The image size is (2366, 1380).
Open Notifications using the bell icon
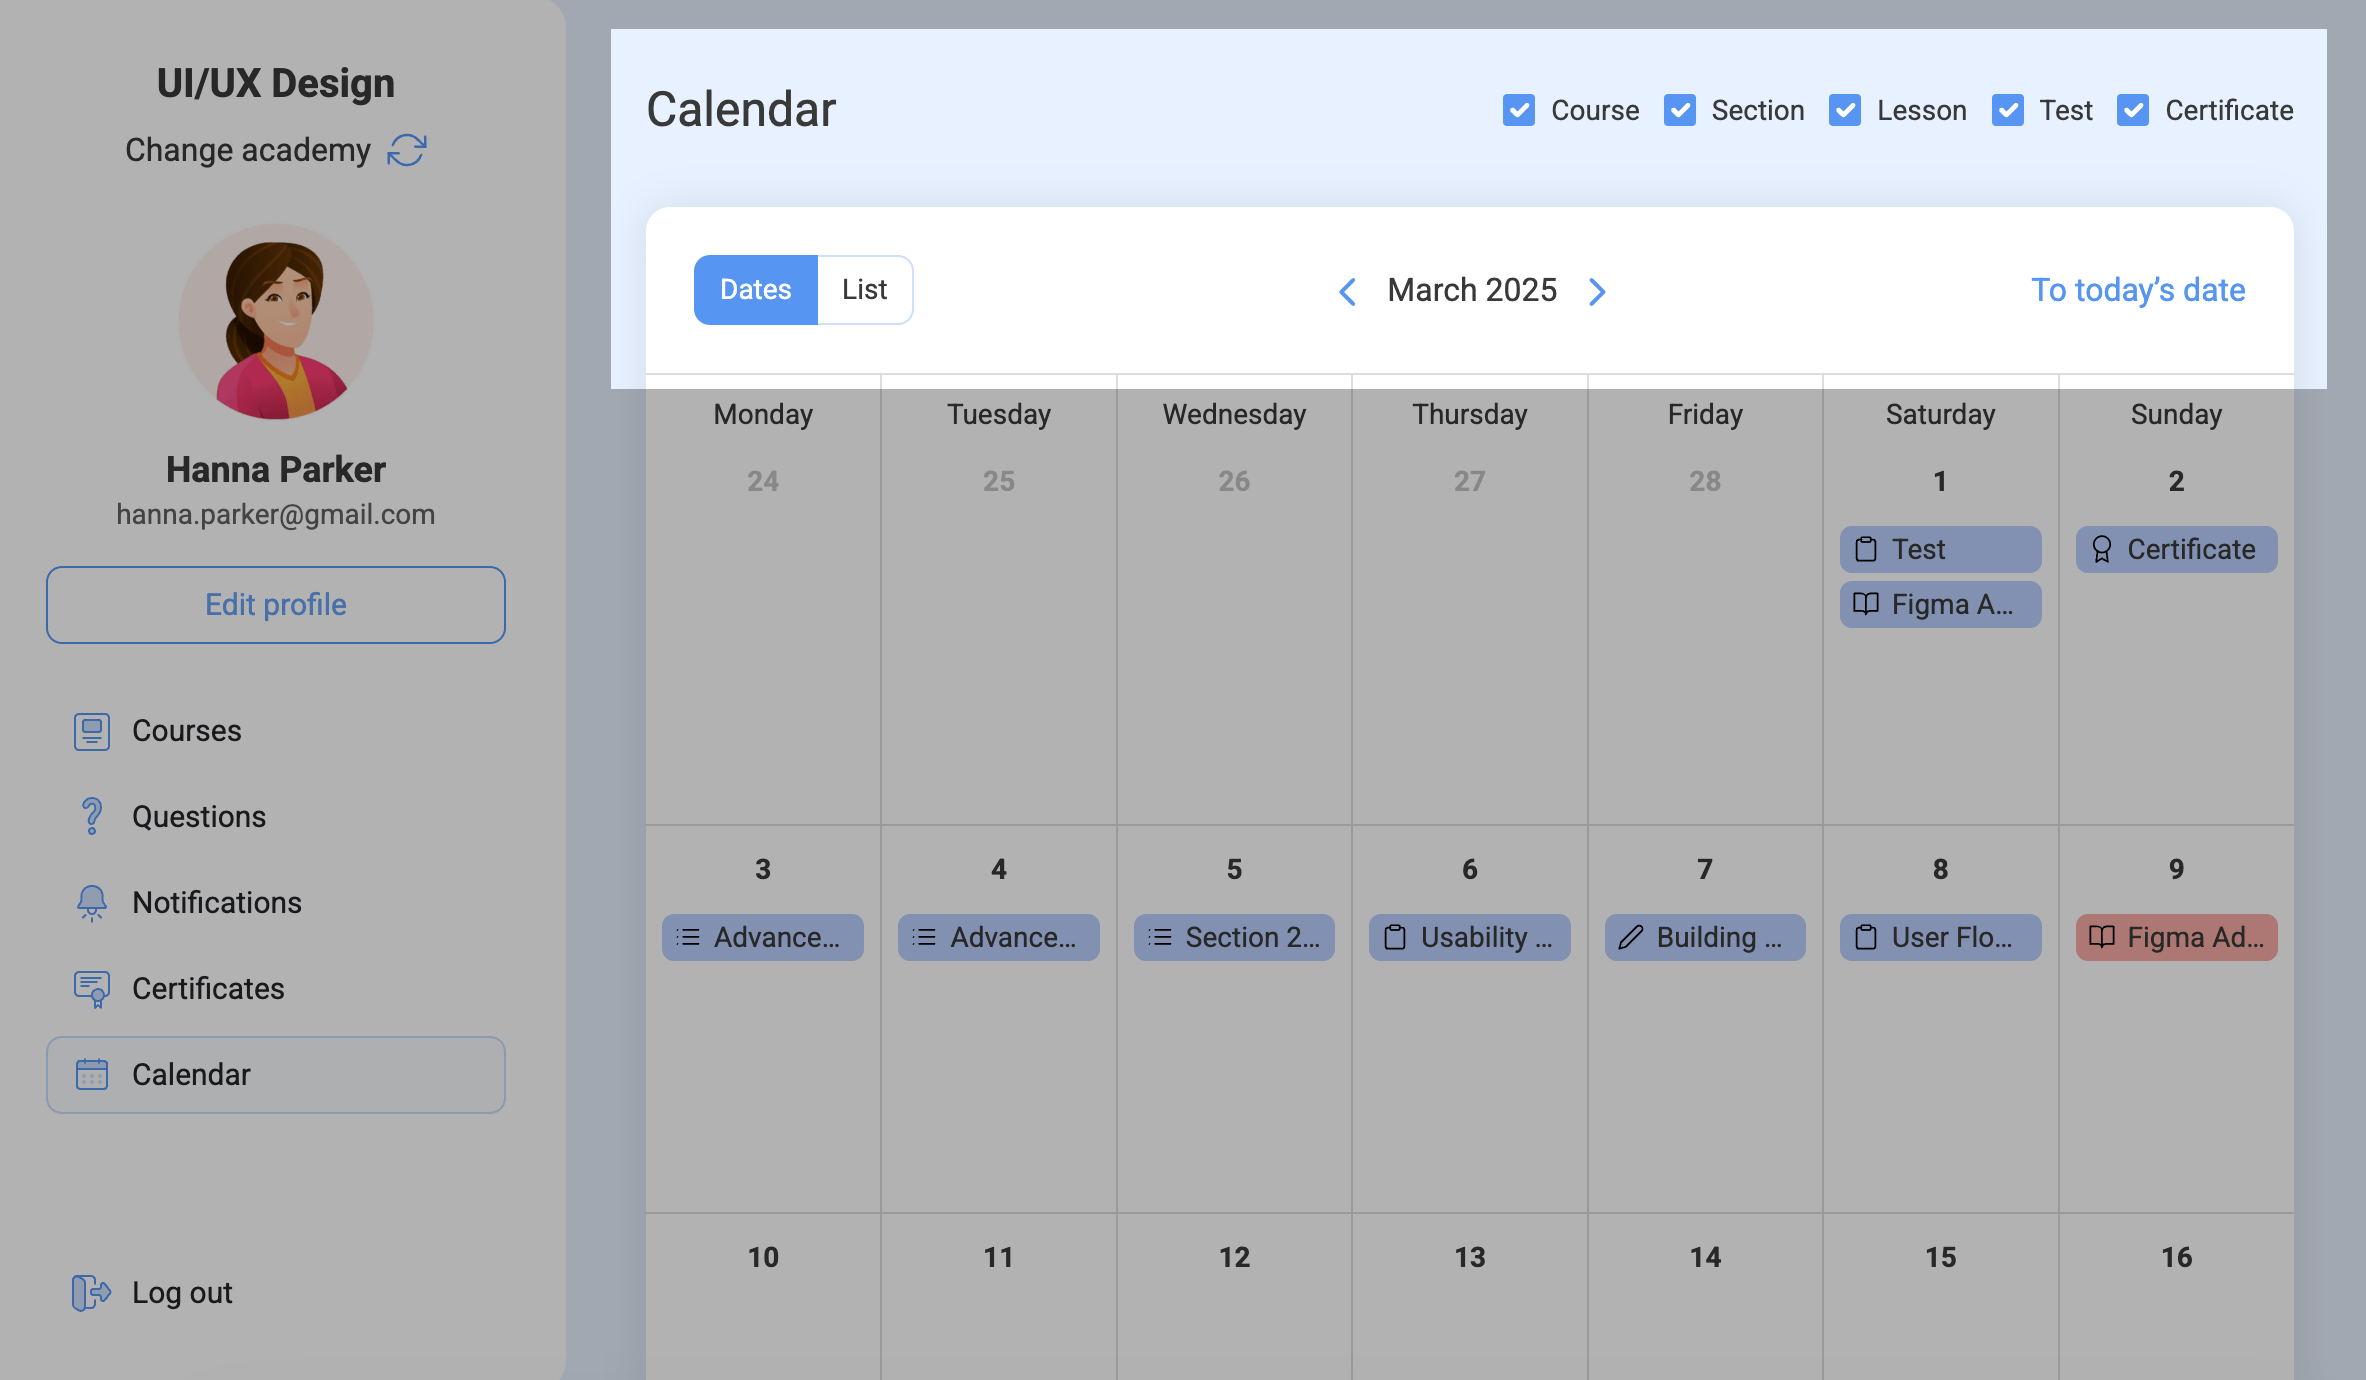click(x=92, y=902)
